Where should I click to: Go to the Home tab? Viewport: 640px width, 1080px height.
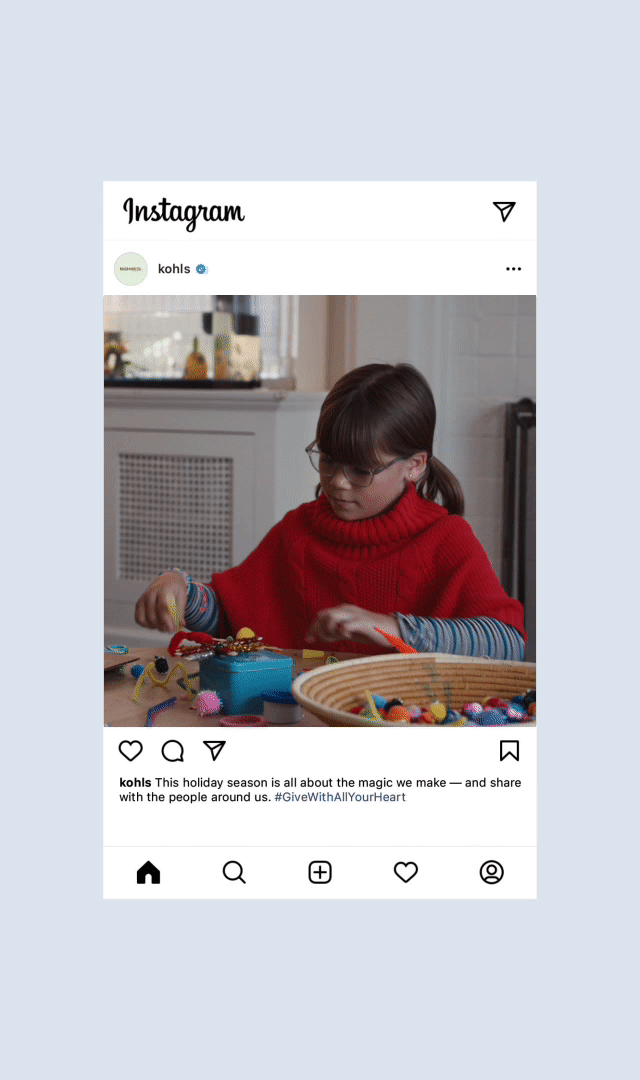[x=148, y=872]
